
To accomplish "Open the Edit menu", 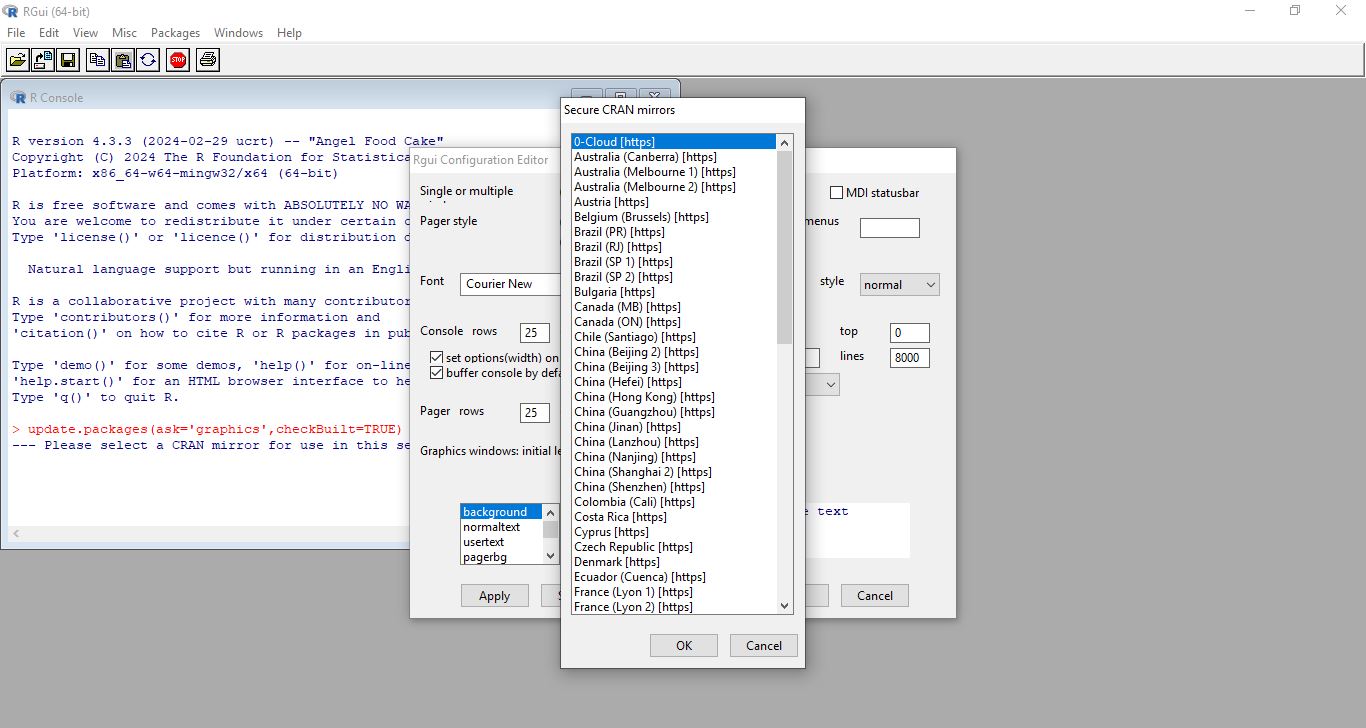I will [49, 33].
